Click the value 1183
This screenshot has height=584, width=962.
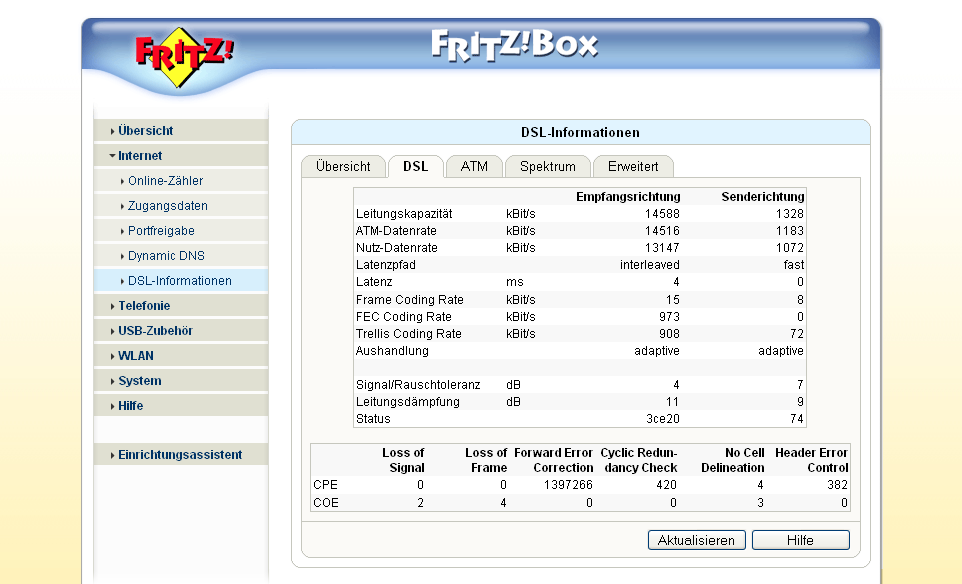(x=790, y=231)
